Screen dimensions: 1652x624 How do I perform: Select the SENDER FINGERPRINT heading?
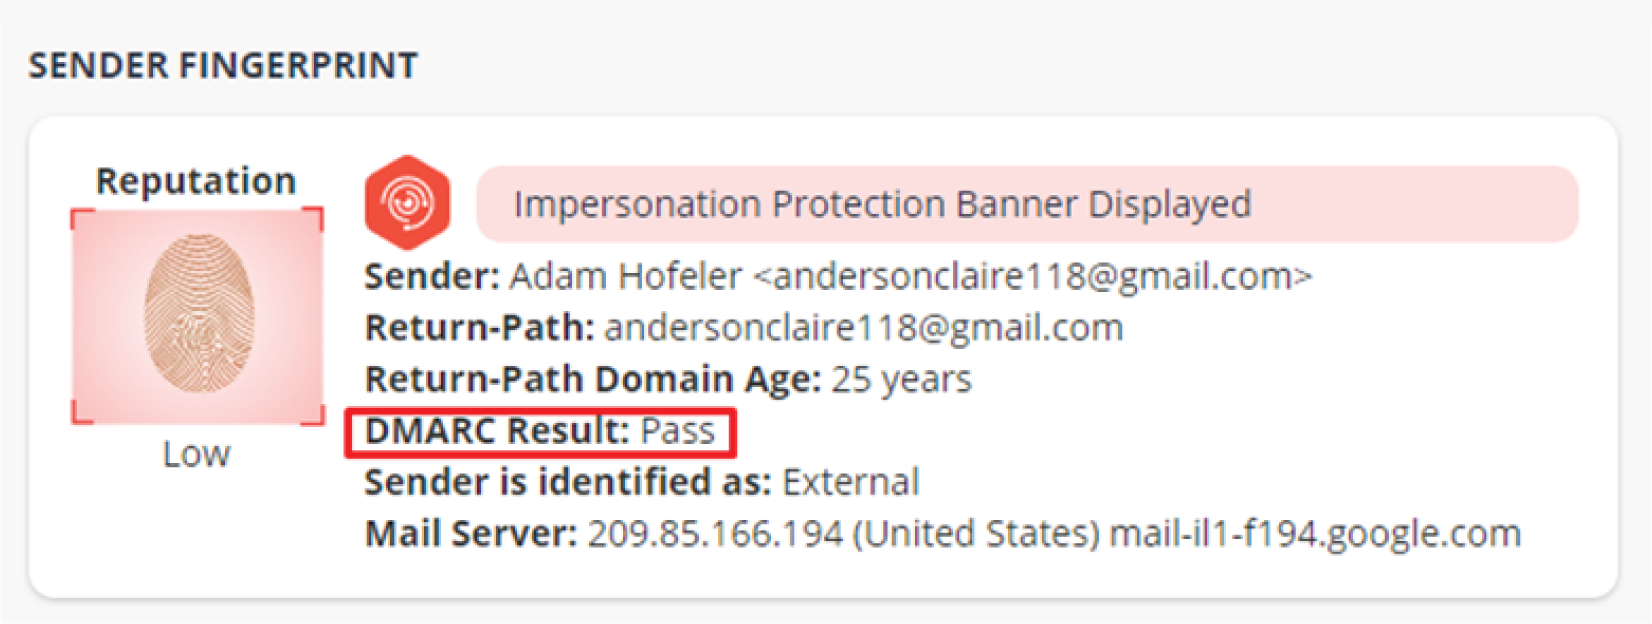click(223, 66)
